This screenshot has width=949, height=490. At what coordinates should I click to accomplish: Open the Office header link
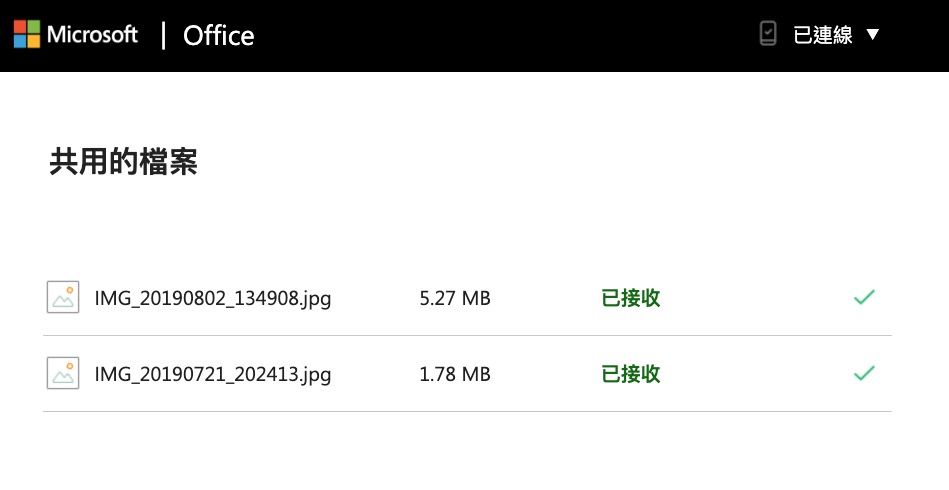(219, 36)
